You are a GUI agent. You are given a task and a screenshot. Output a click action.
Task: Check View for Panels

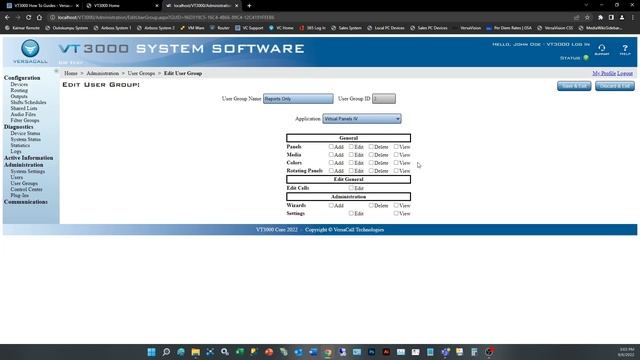396,147
